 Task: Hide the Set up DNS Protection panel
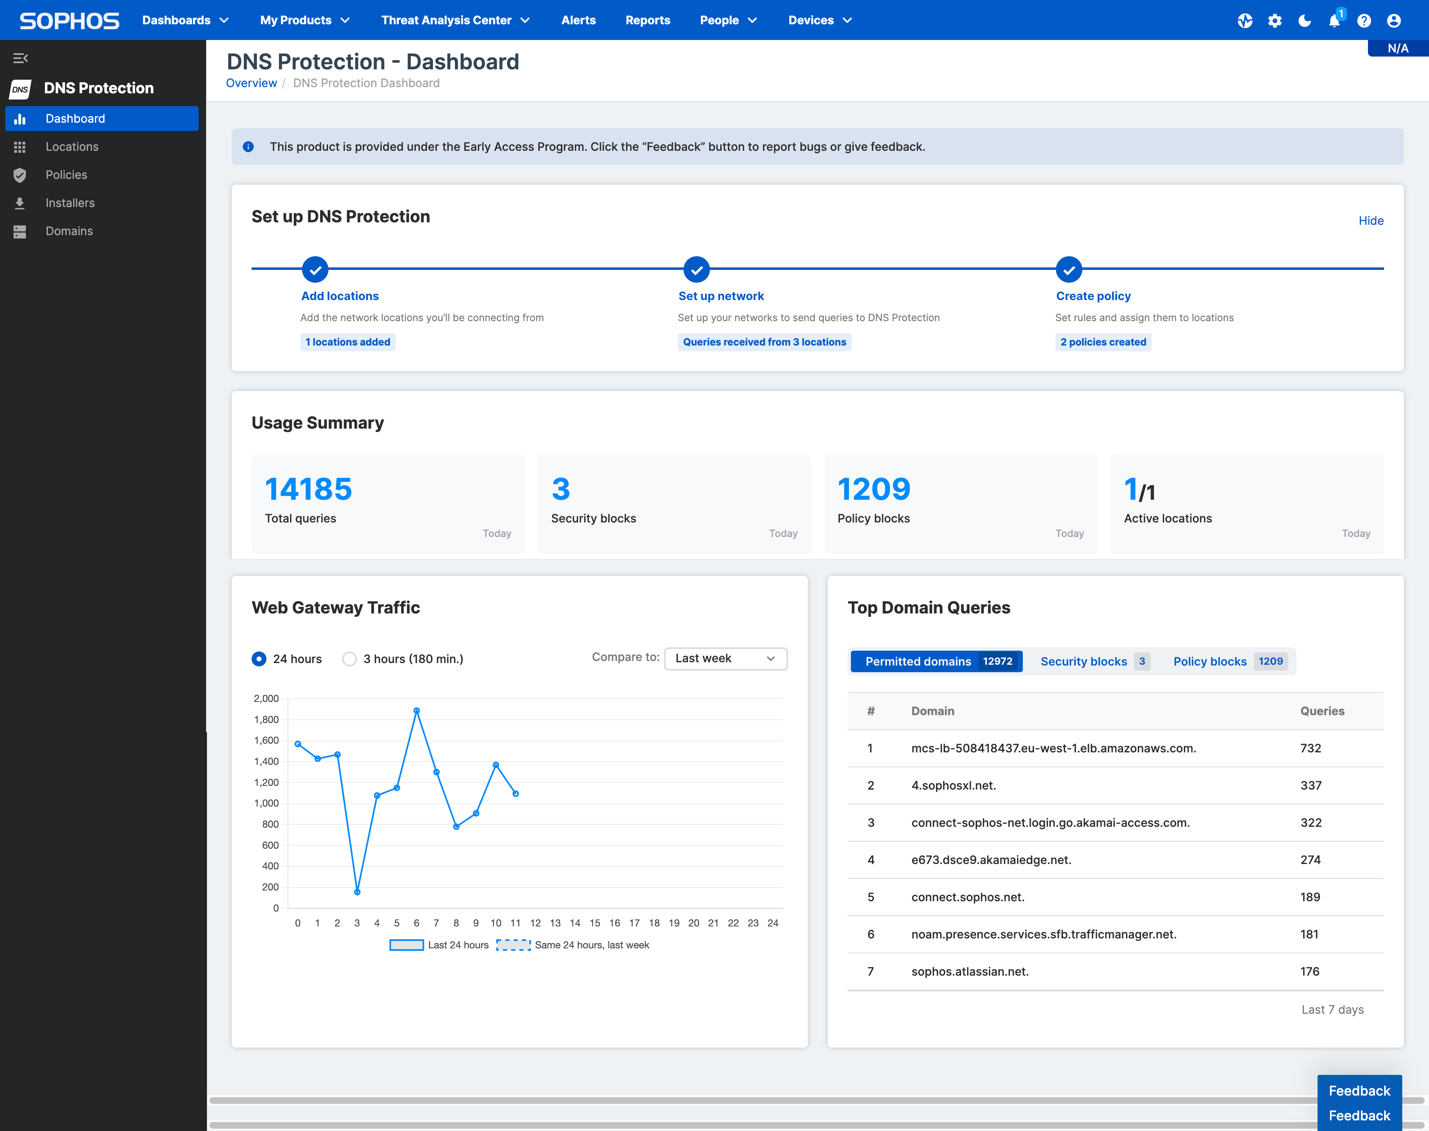[1370, 221]
